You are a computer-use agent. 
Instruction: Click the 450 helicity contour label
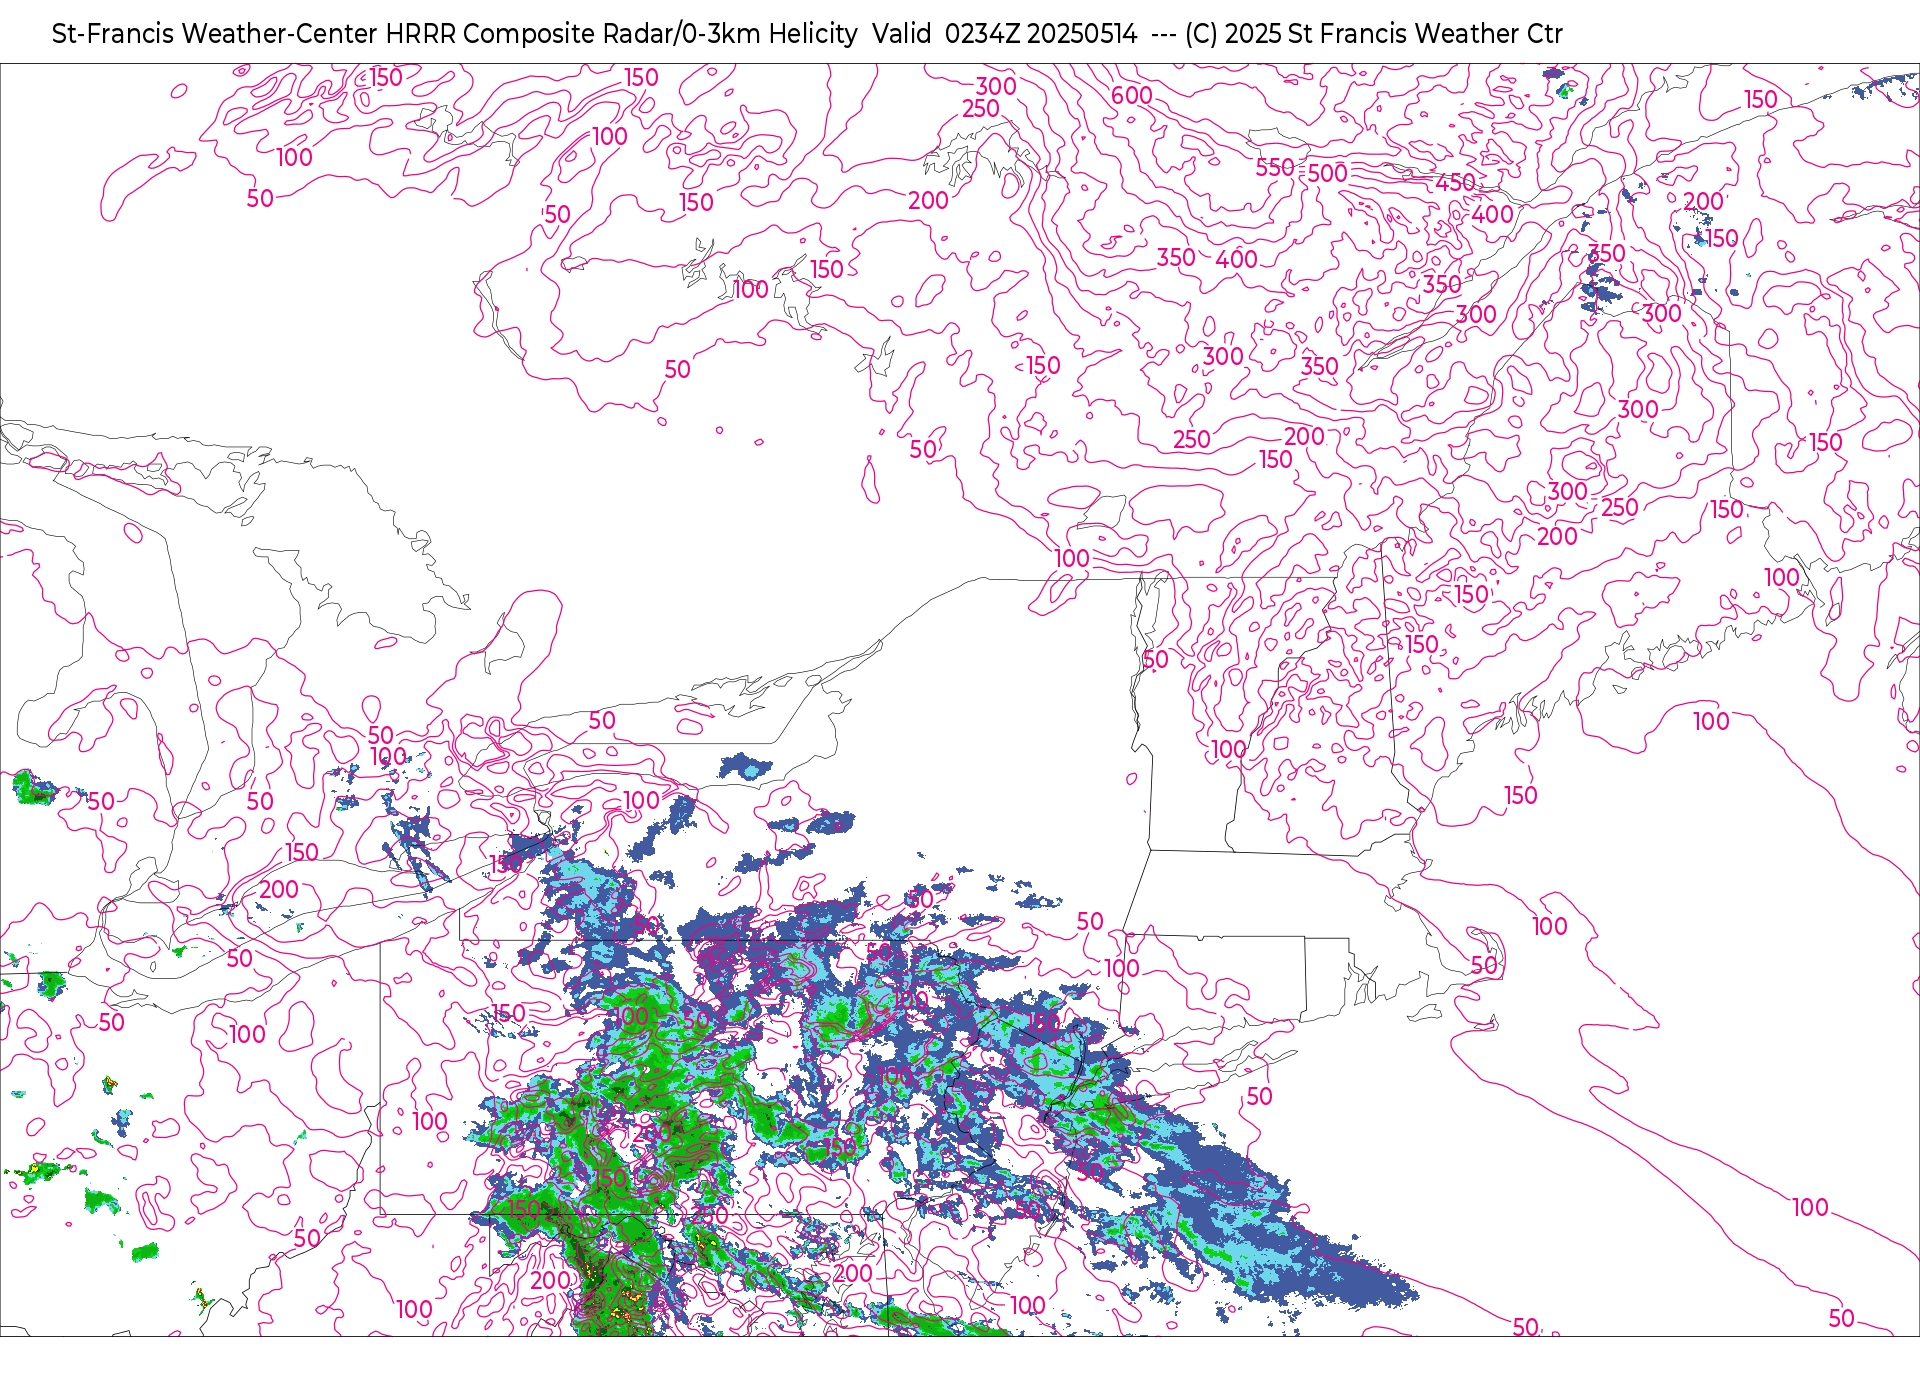pos(1455,183)
